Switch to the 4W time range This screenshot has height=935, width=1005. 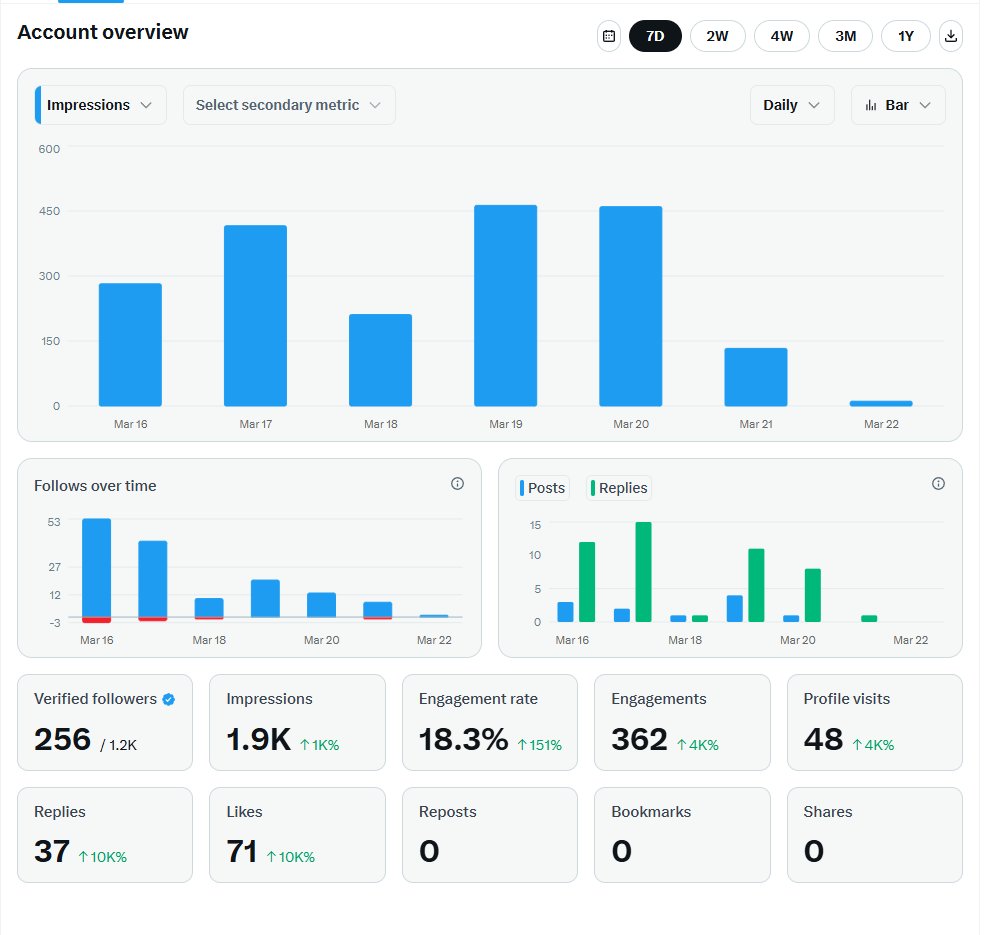click(781, 36)
